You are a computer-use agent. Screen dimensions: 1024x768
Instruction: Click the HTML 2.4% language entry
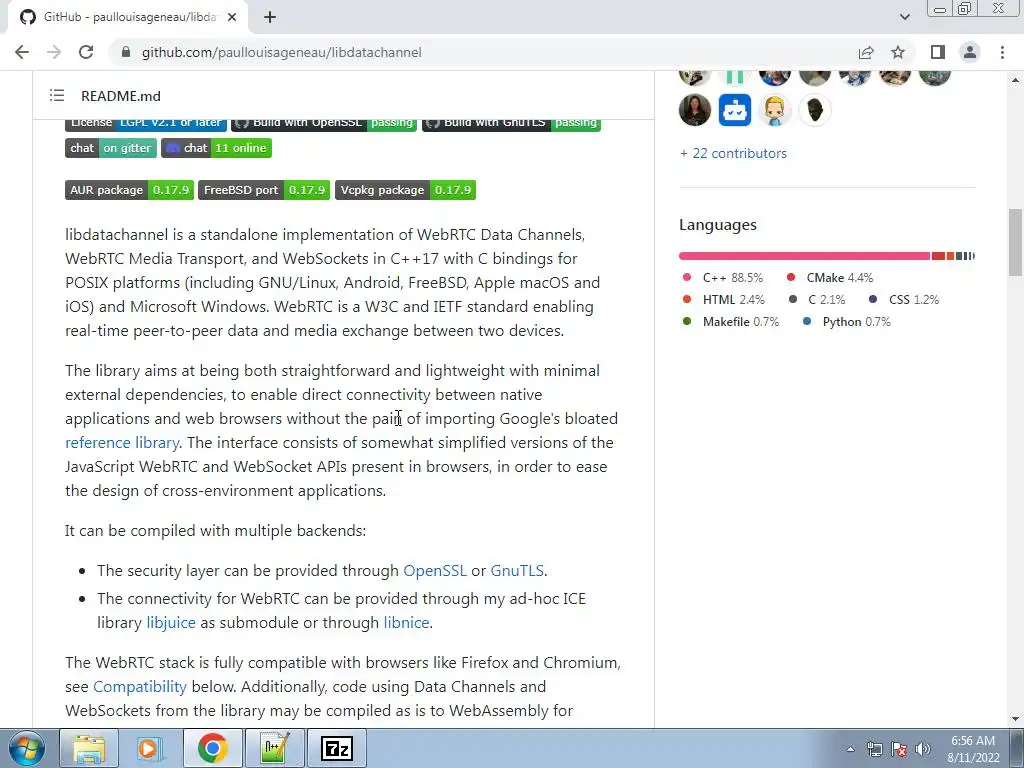[x=724, y=300]
